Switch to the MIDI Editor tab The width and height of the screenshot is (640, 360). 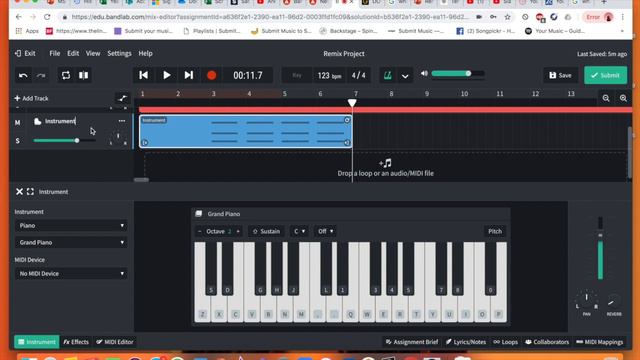115,342
